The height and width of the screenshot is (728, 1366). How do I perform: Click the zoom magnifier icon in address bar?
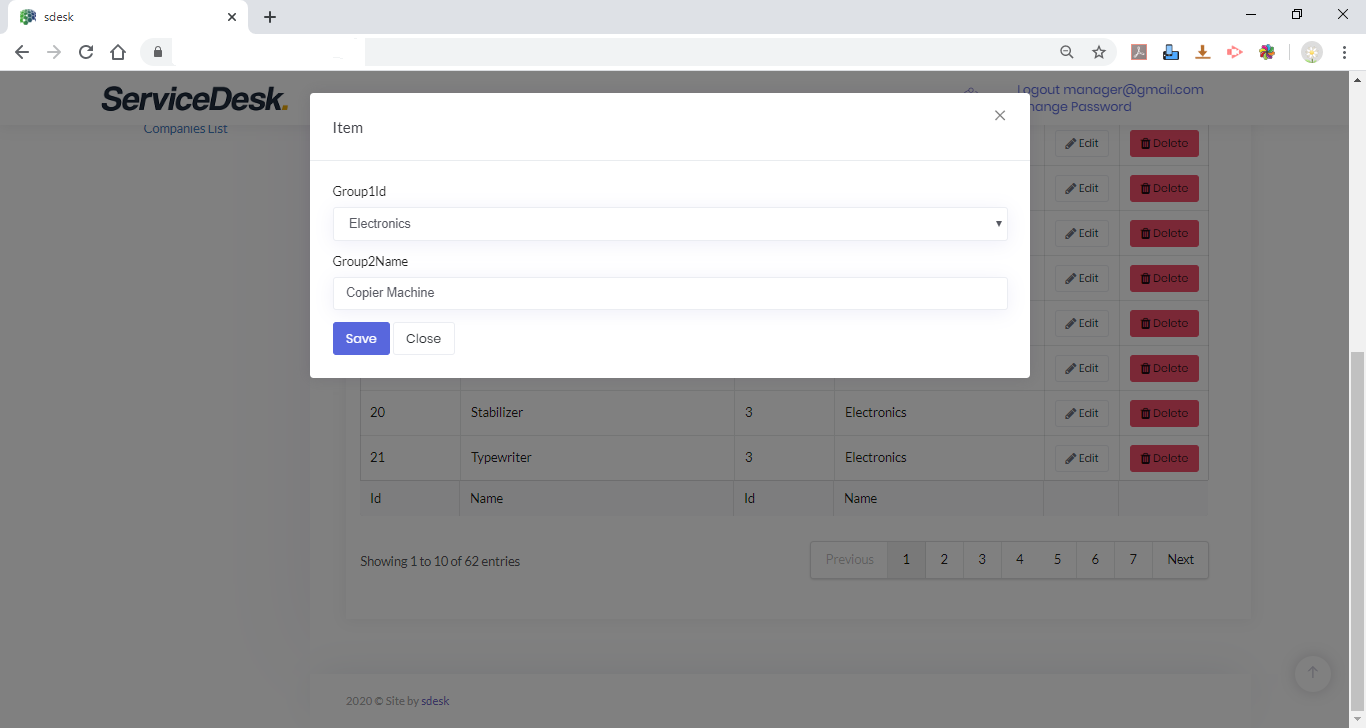tap(1067, 52)
